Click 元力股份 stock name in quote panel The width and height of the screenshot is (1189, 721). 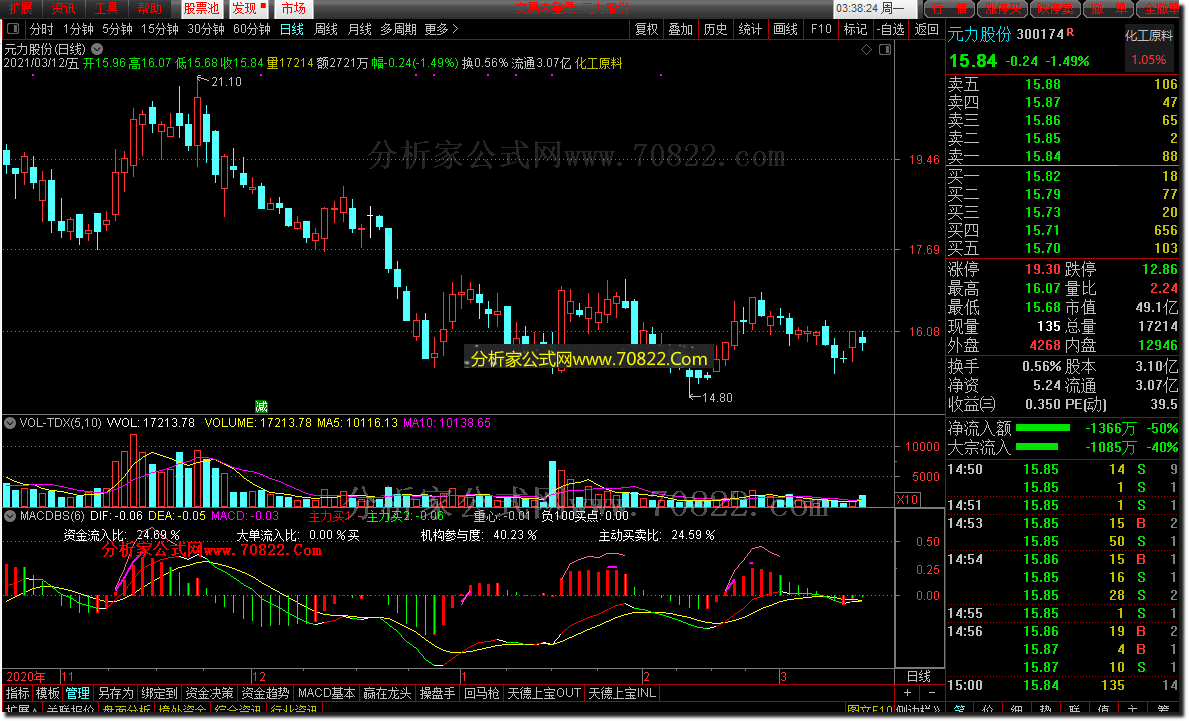pos(980,34)
